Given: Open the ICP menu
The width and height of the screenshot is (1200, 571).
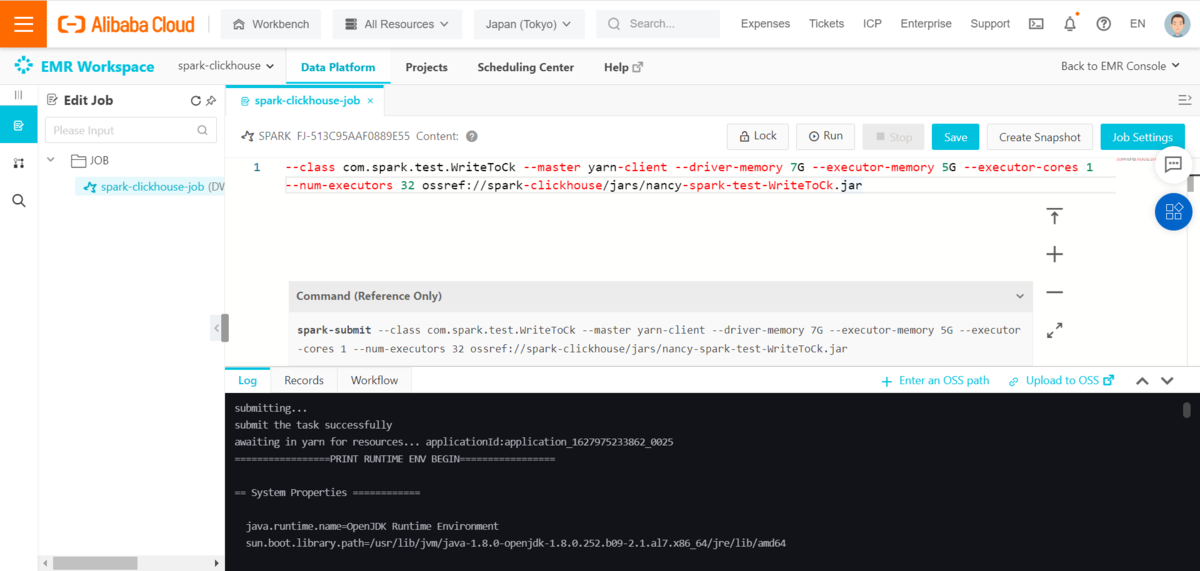Looking at the screenshot, I should (x=872, y=24).
